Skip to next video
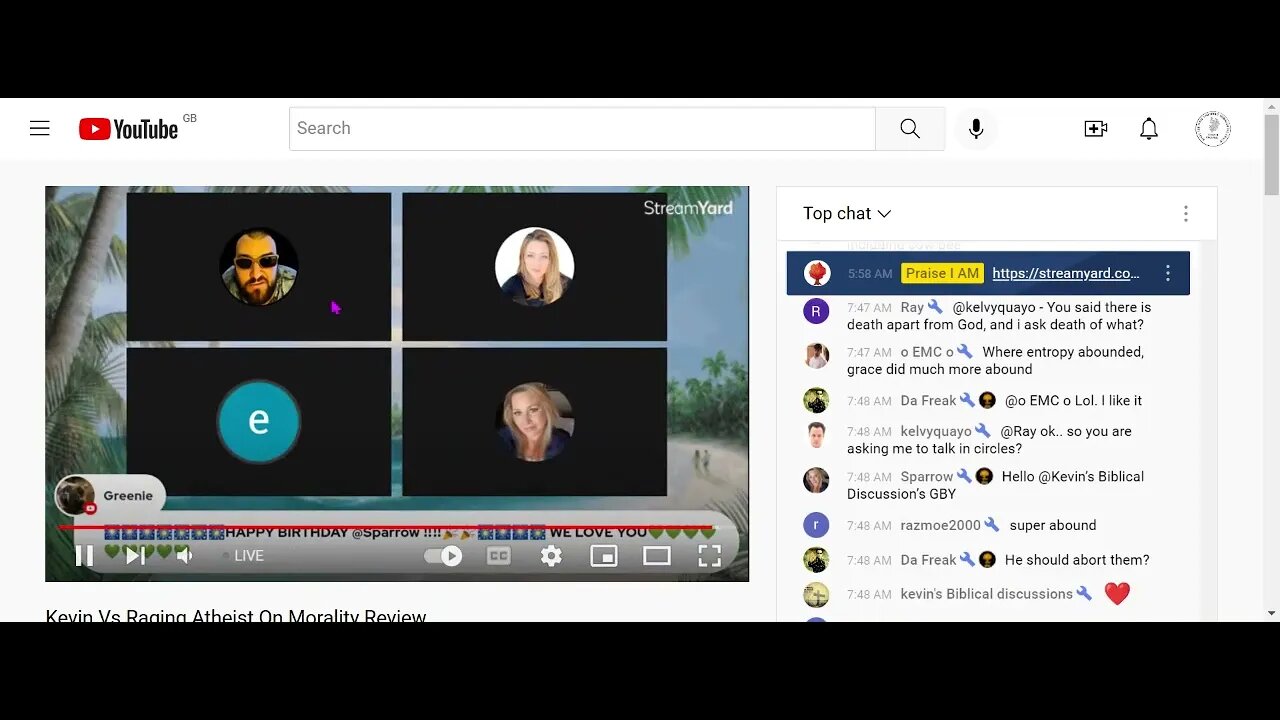The height and width of the screenshot is (720, 1280). 135,556
